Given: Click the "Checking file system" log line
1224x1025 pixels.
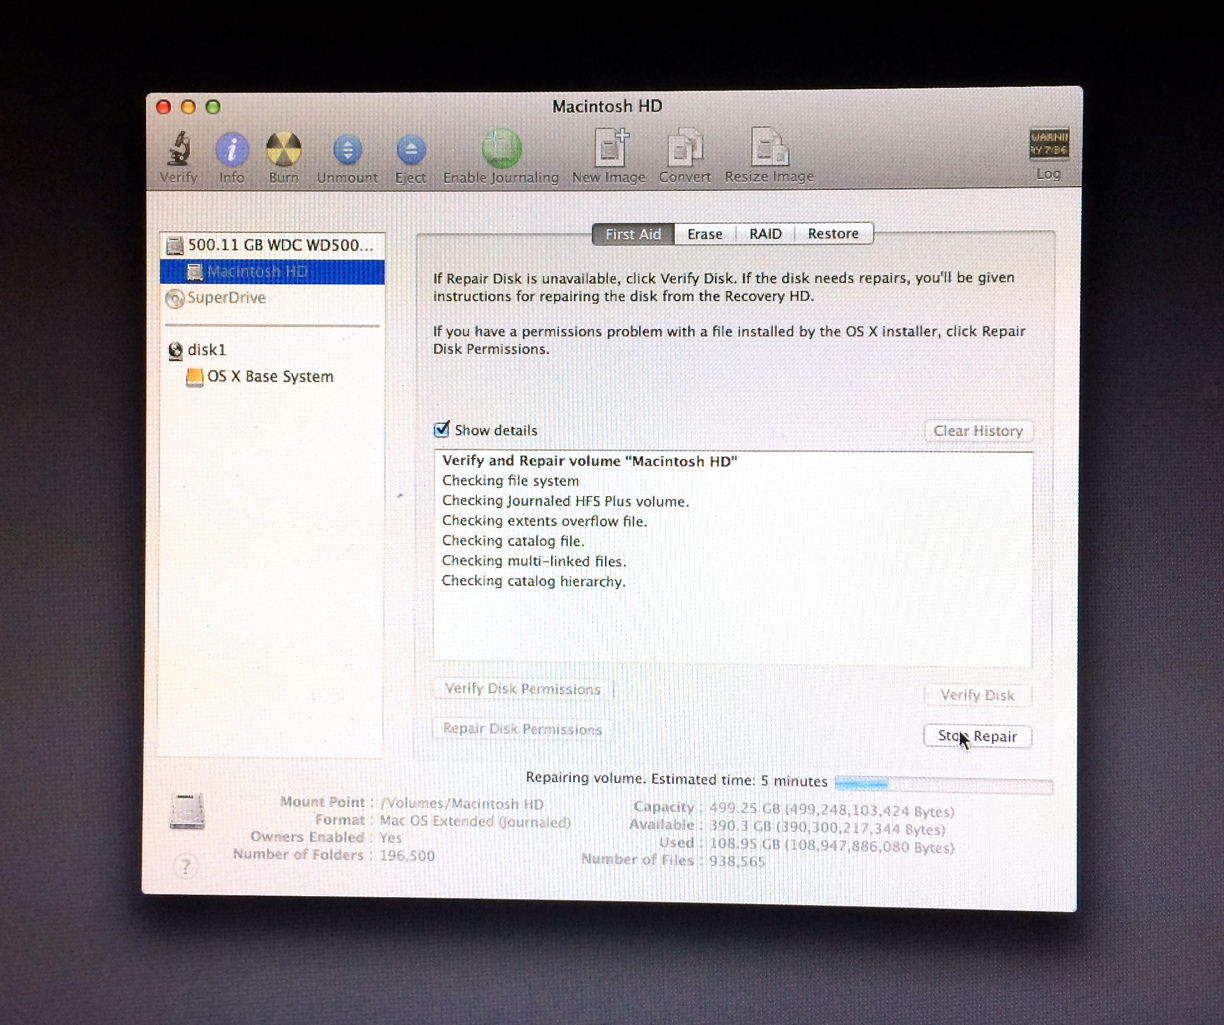Looking at the screenshot, I should click(510, 481).
